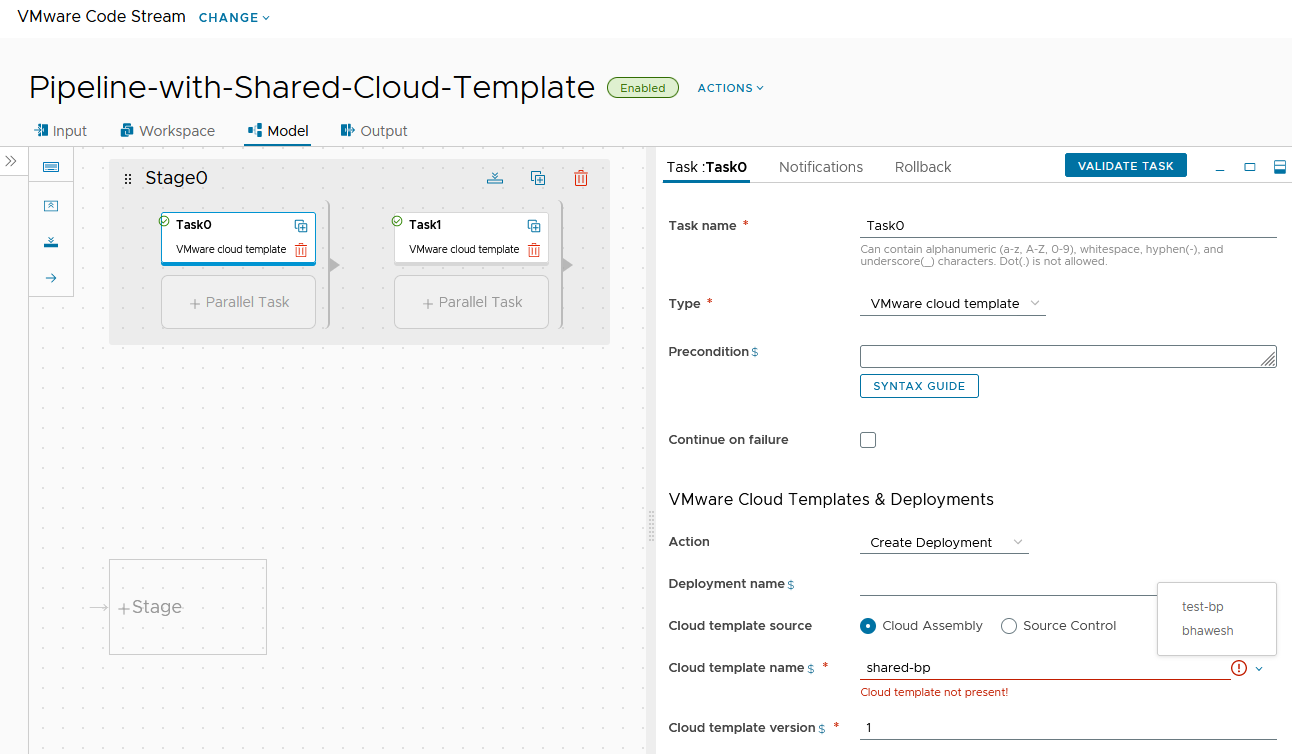Click the import-up canvas toolbar icon

click(51, 205)
